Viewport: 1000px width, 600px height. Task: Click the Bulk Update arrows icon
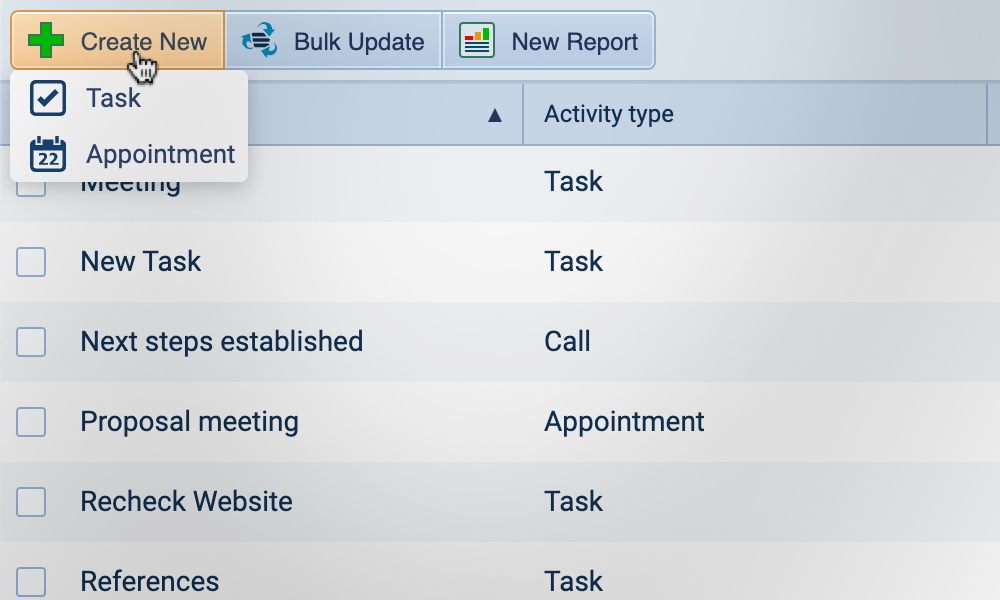coord(260,41)
